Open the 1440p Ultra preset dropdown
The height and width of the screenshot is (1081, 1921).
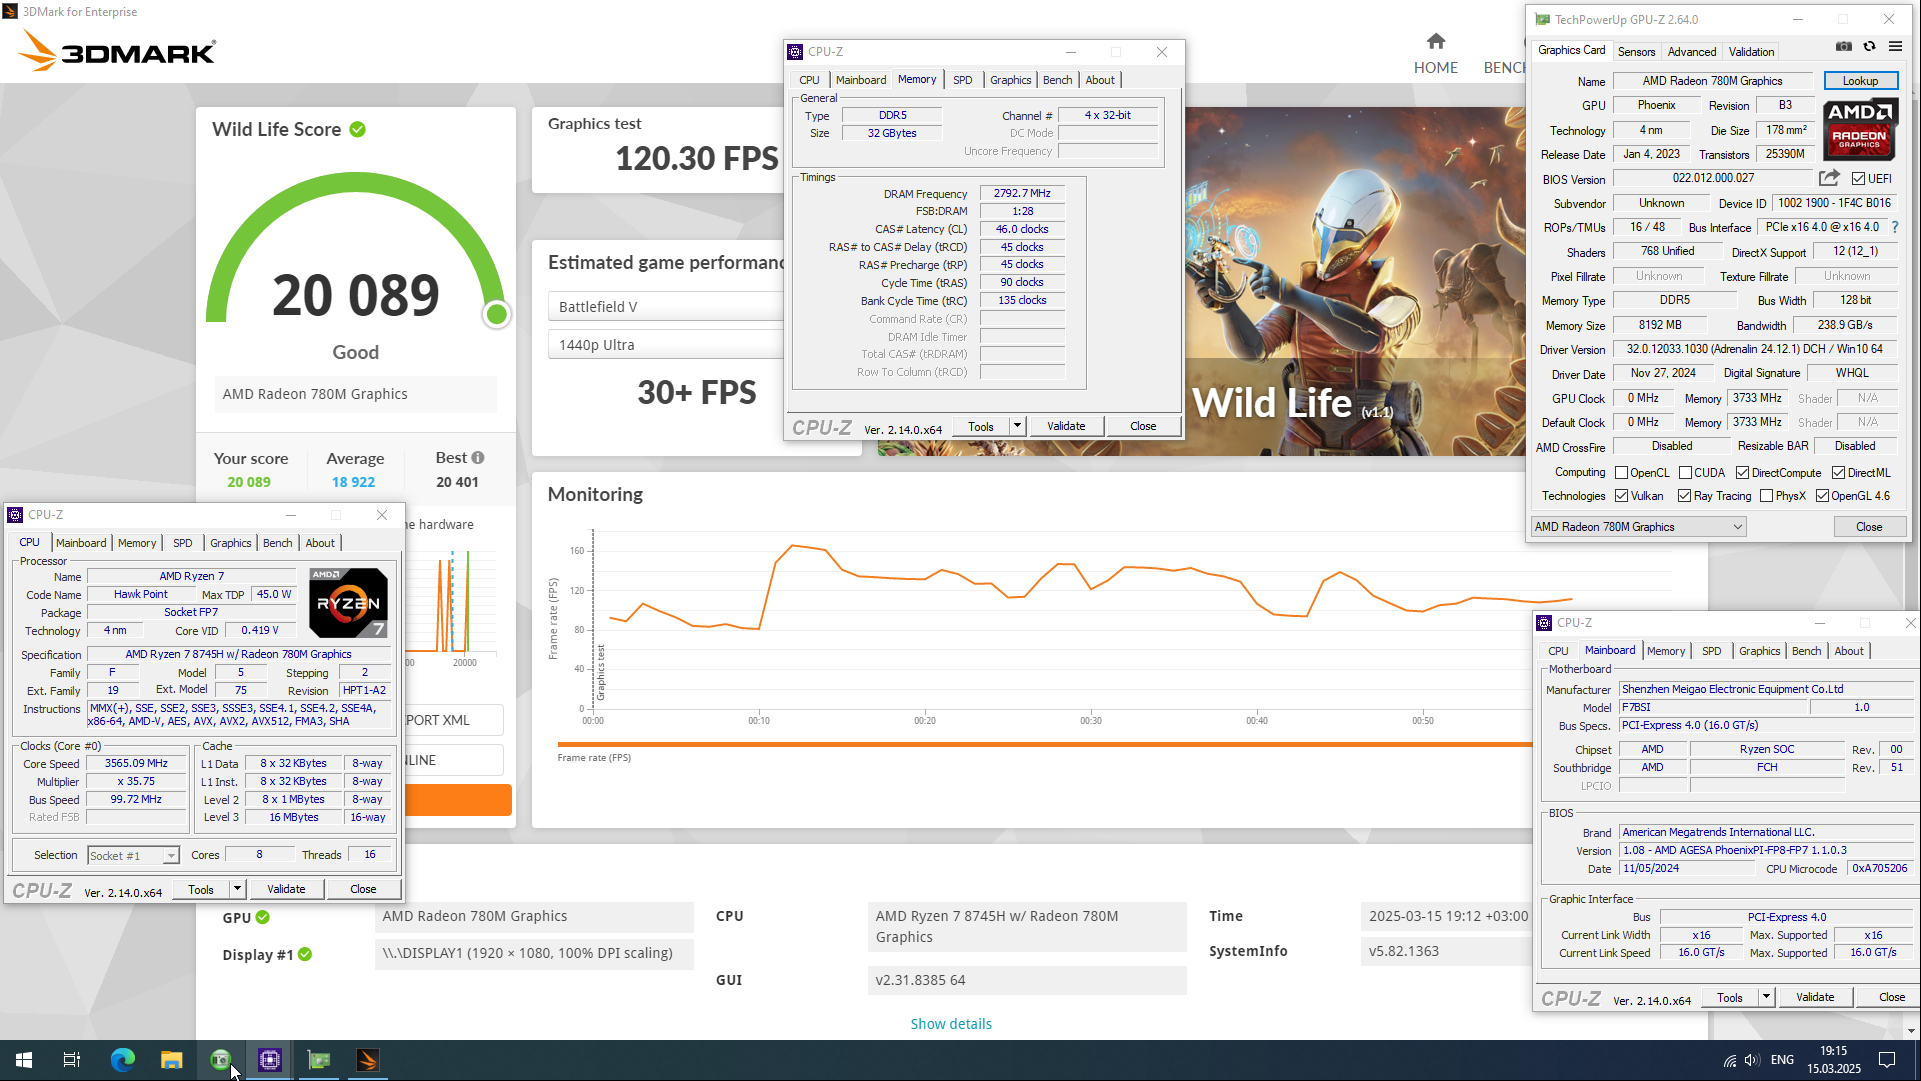[x=665, y=345]
